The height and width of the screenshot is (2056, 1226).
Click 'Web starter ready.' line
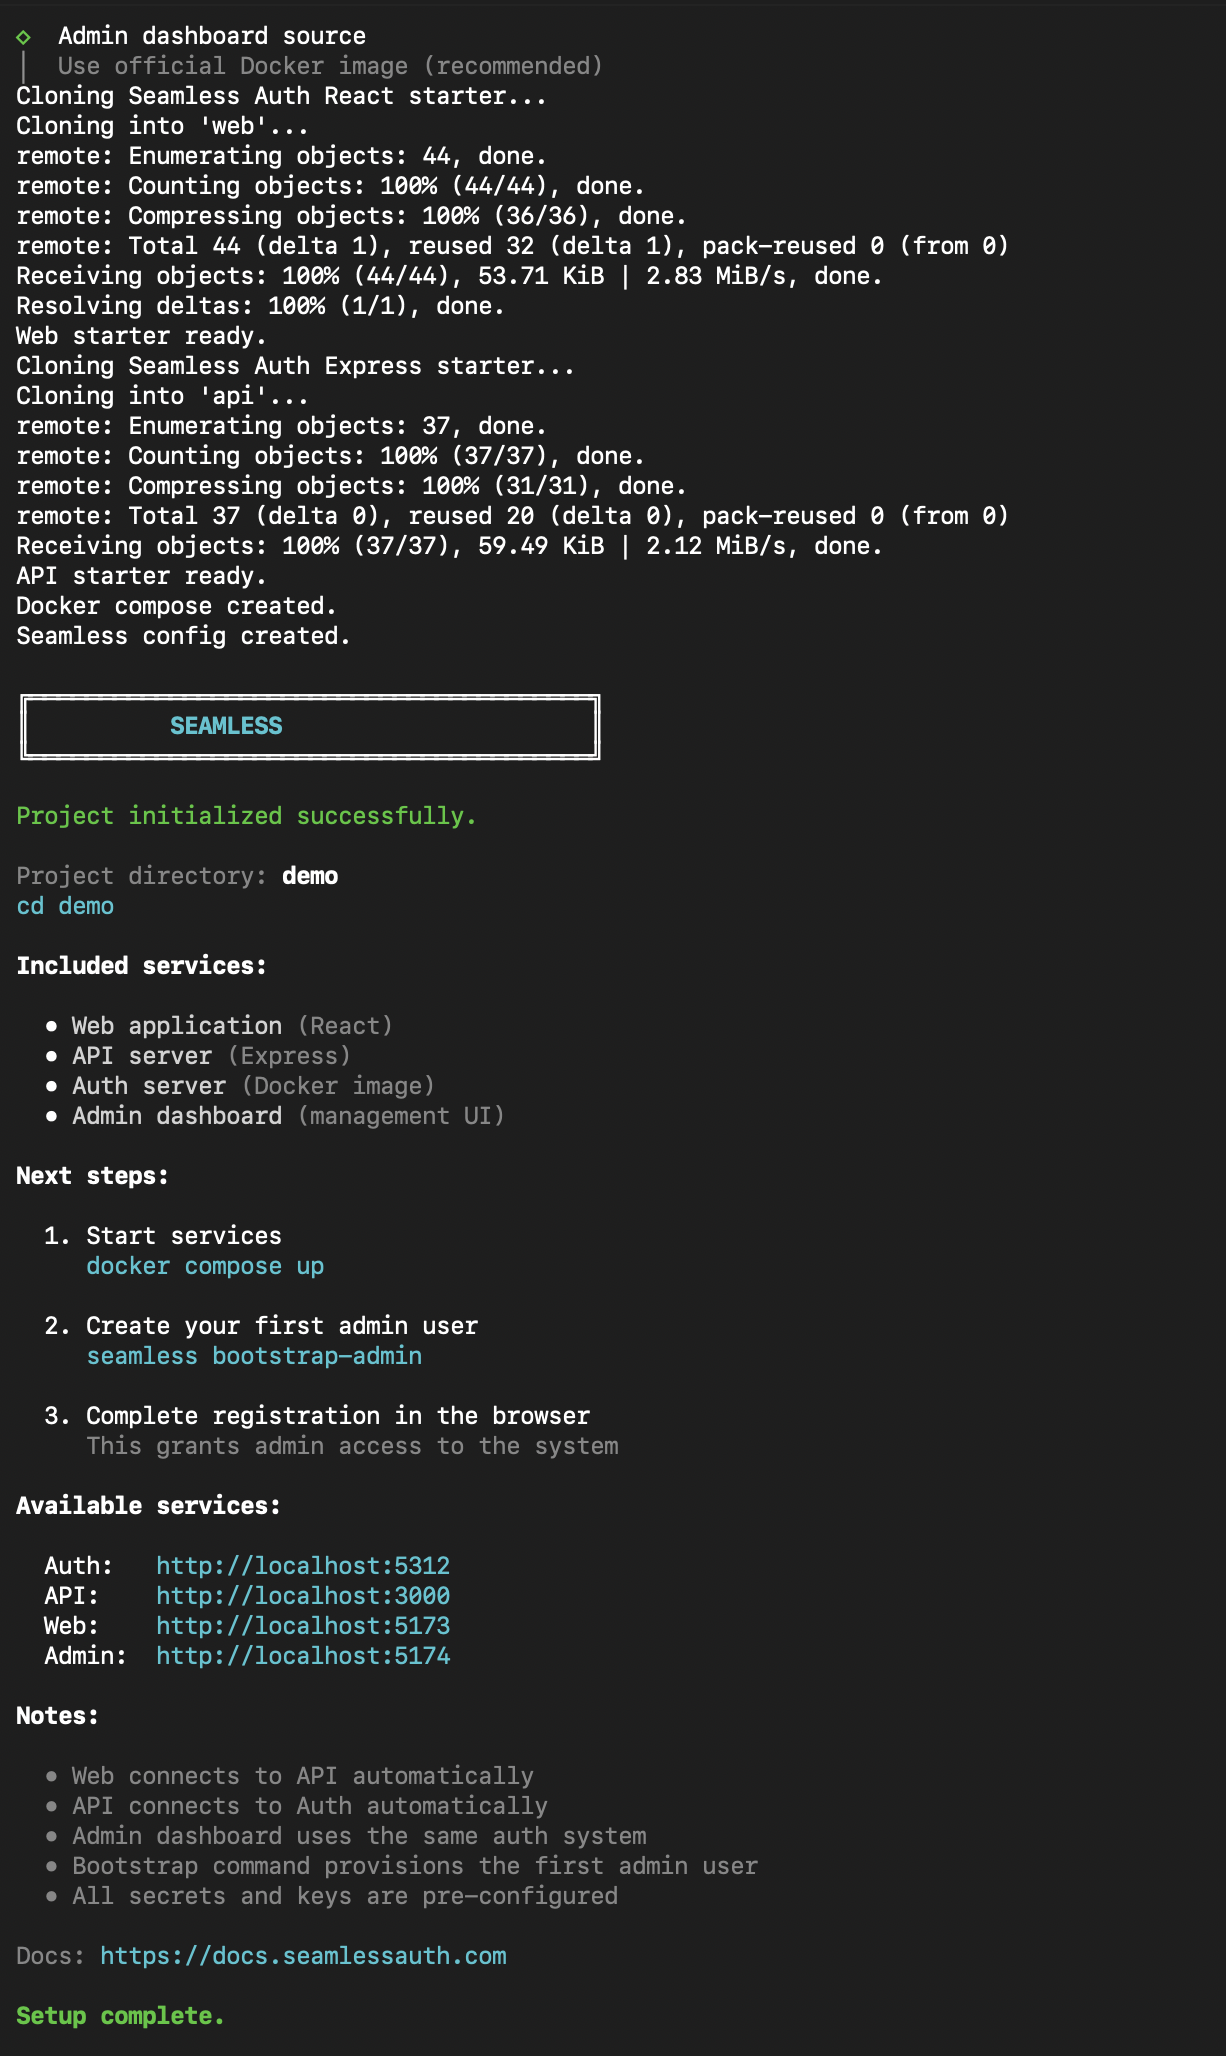(141, 336)
